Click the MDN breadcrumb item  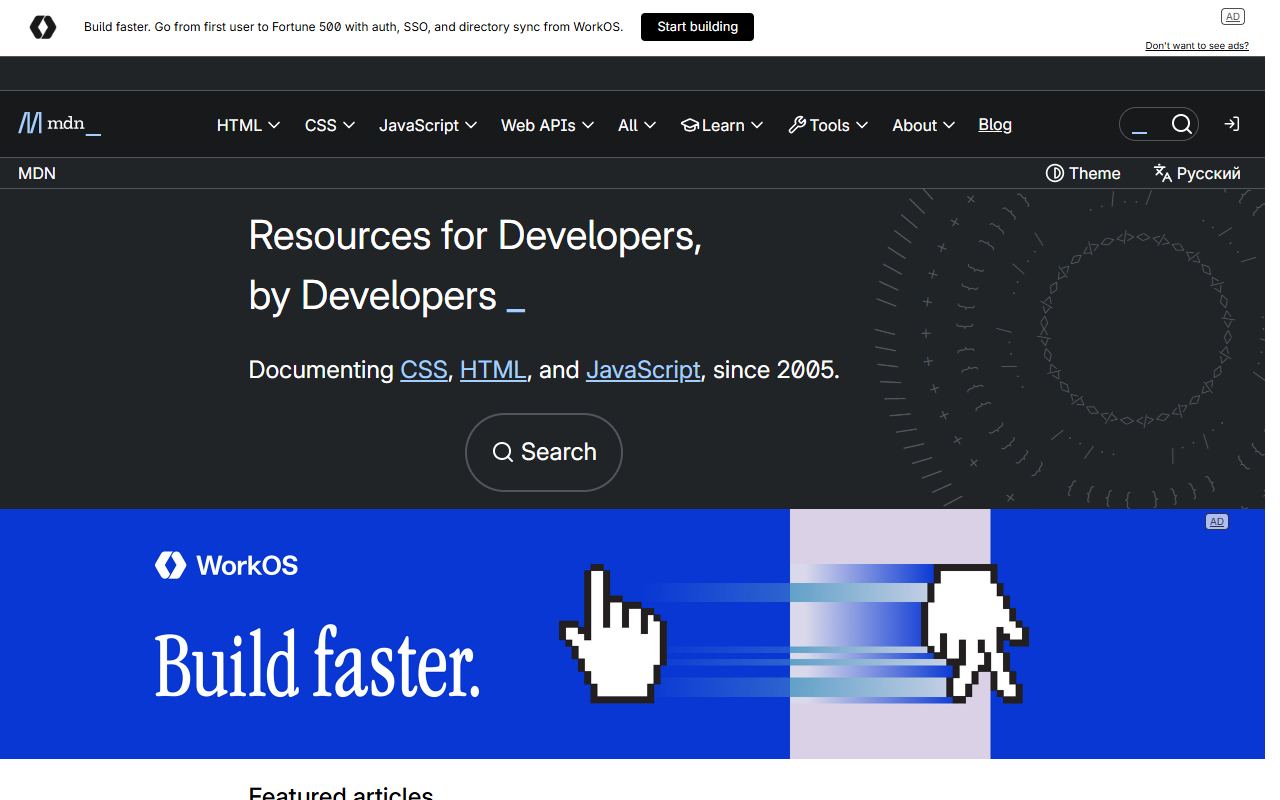tap(37, 173)
